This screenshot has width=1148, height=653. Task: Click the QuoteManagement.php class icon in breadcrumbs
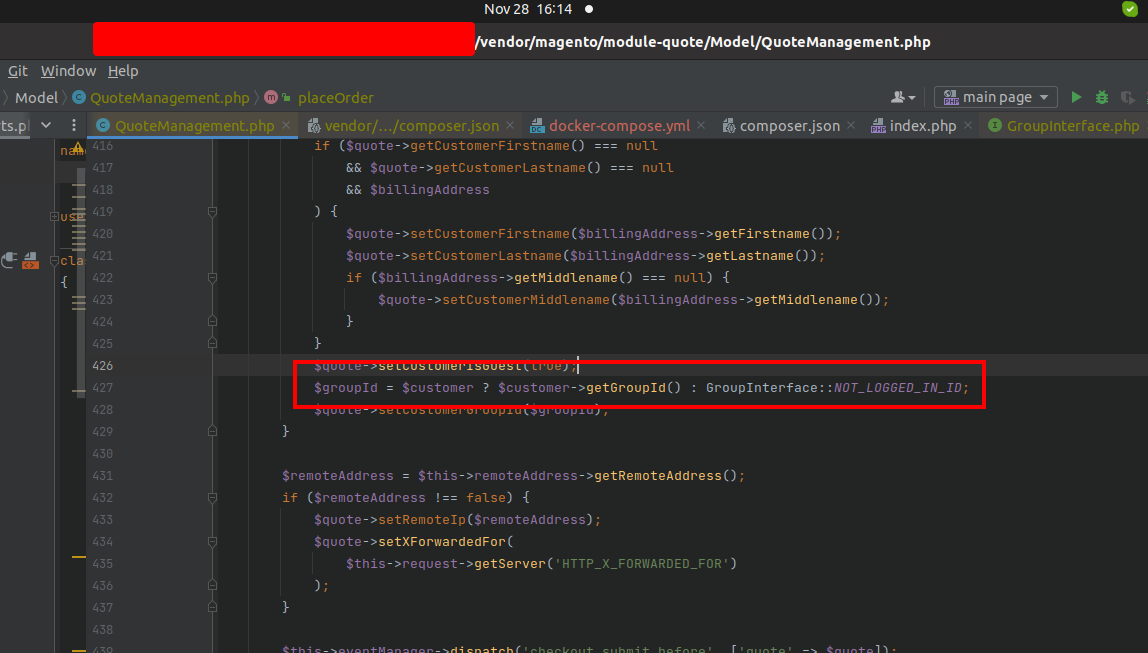pos(77,98)
